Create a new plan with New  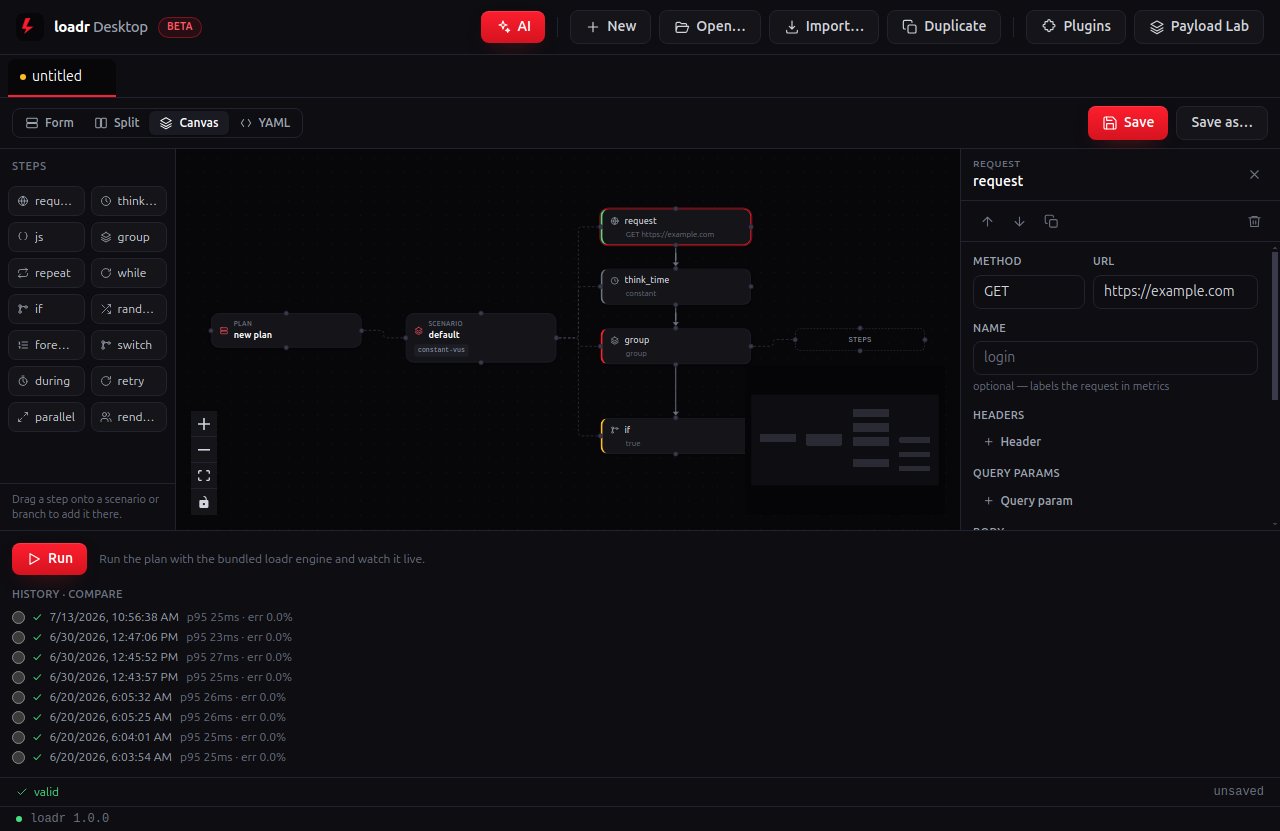pyautogui.click(x=610, y=27)
